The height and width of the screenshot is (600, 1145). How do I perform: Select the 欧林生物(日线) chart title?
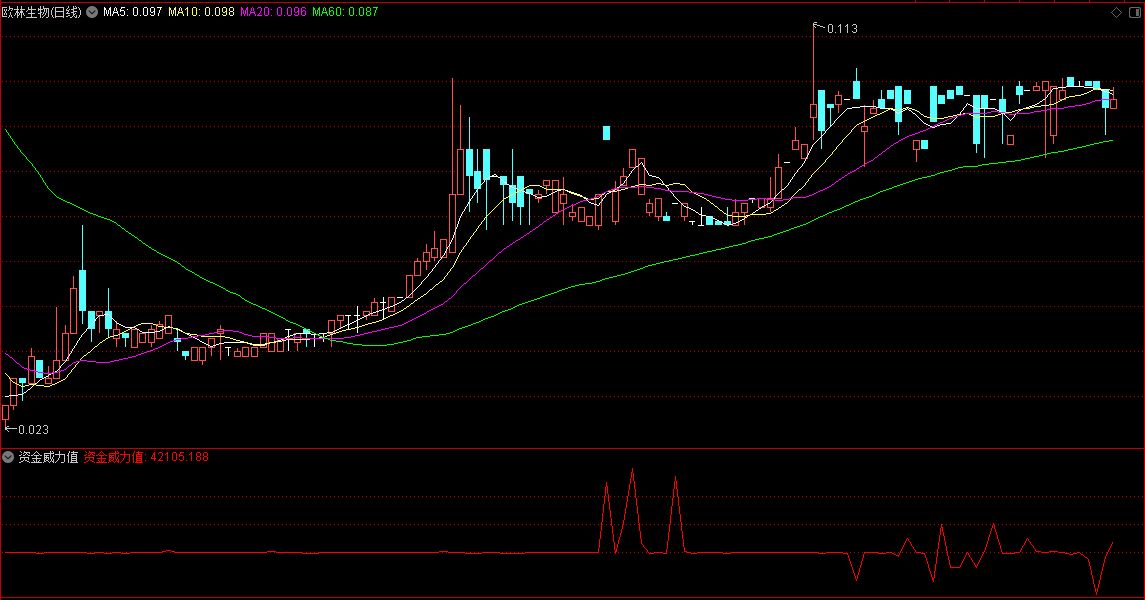(42, 12)
